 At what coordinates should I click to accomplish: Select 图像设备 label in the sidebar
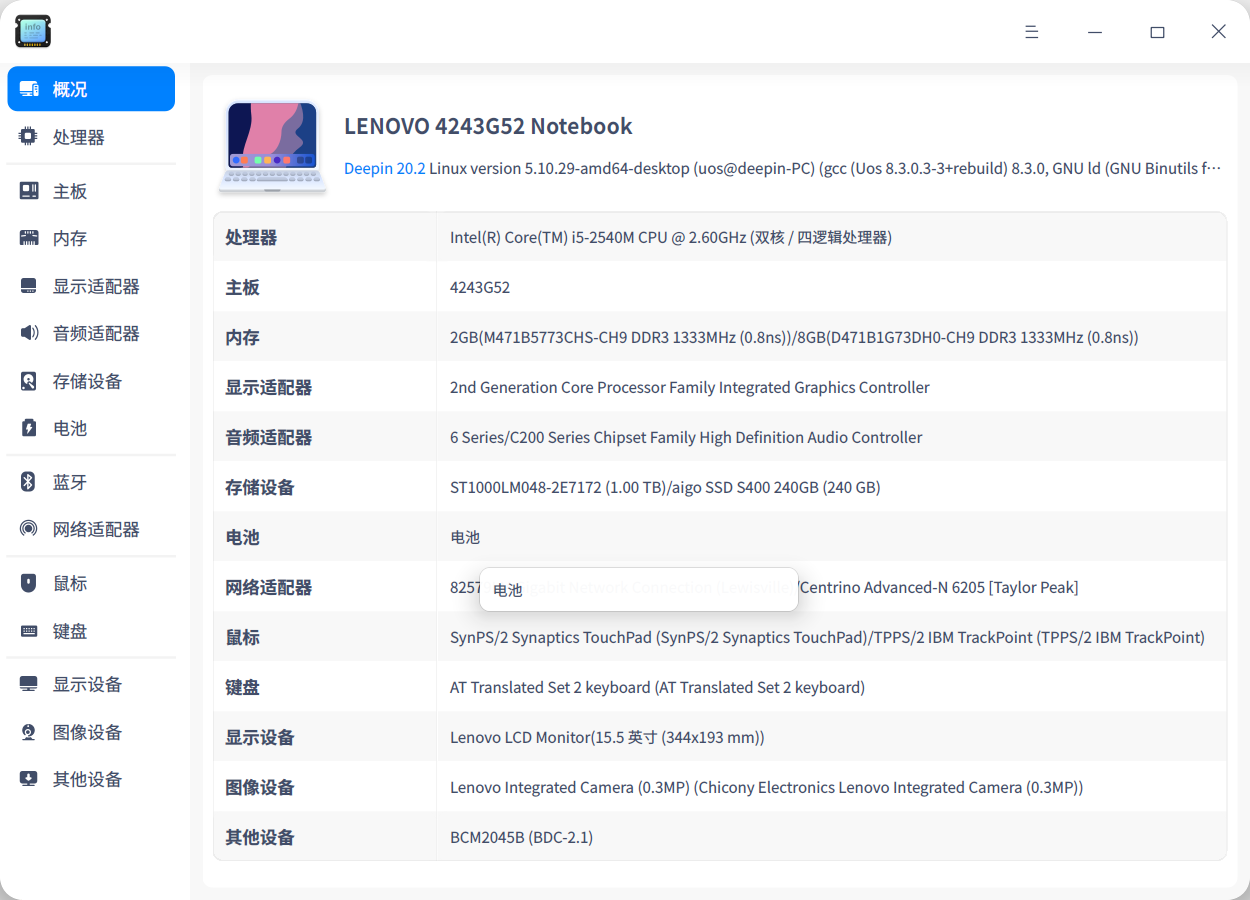tap(87, 732)
